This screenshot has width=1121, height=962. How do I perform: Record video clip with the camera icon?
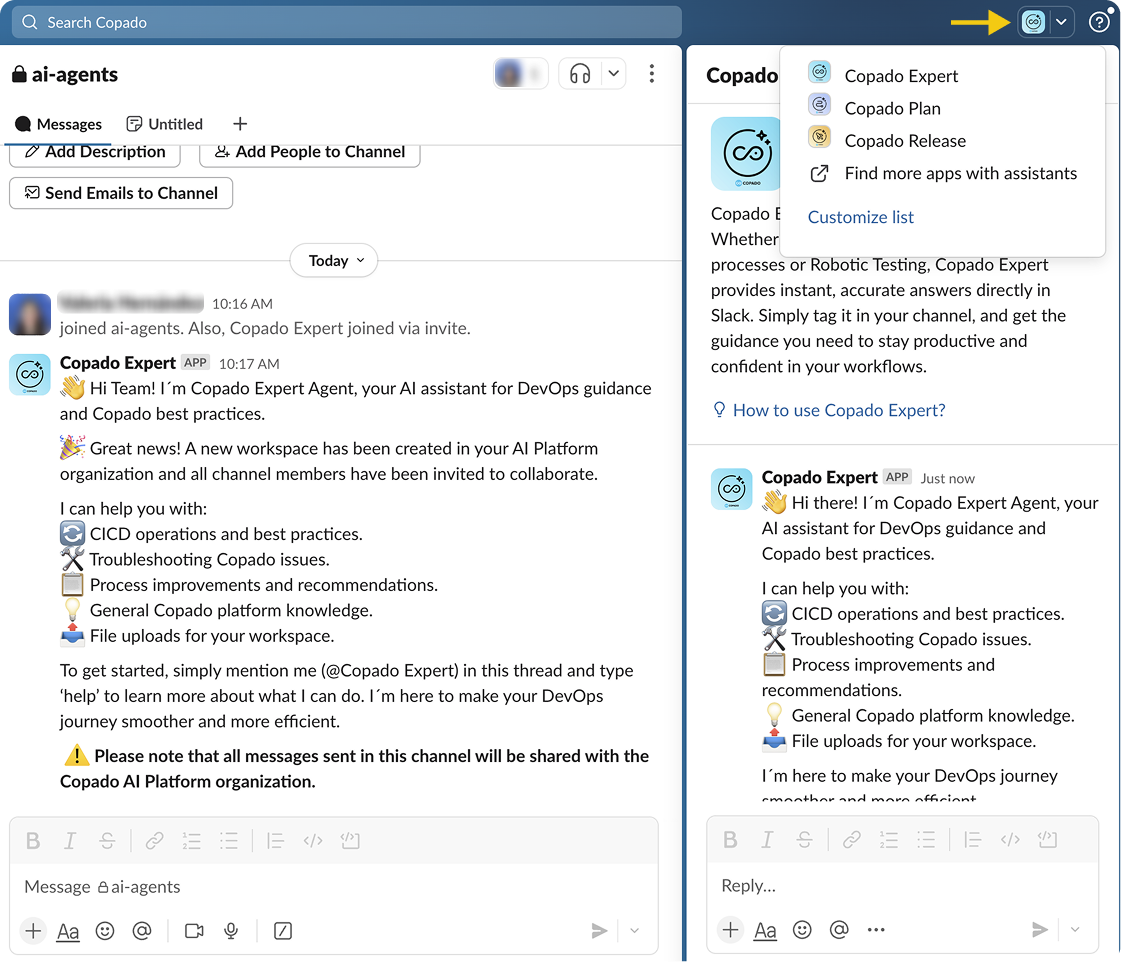tap(194, 931)
